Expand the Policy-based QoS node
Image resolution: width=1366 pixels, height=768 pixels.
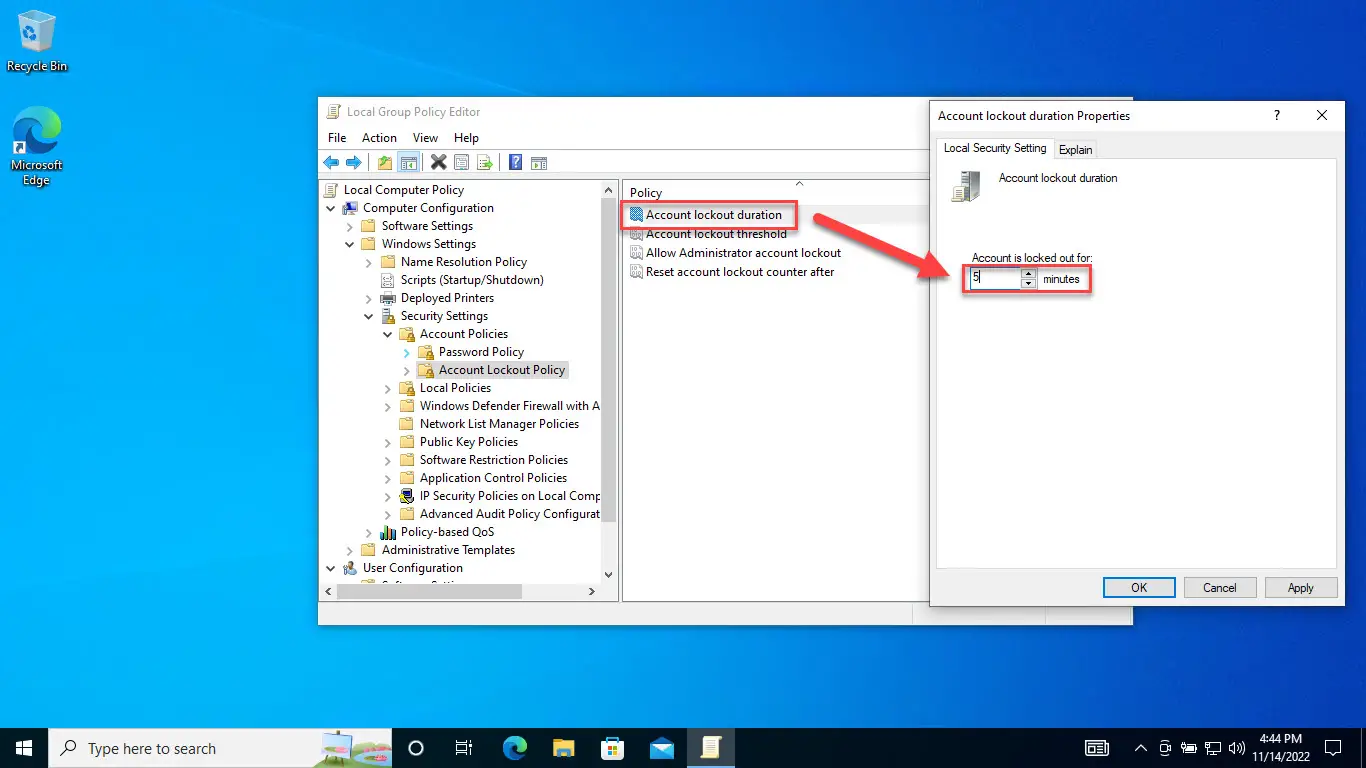coord(369,532)
